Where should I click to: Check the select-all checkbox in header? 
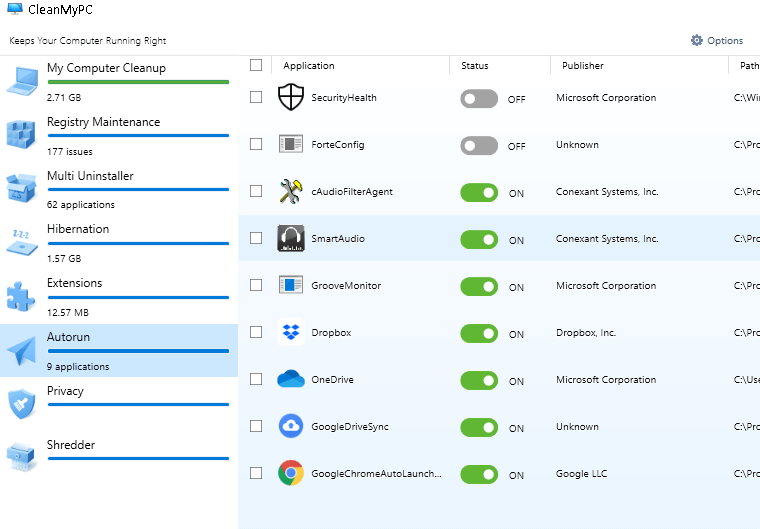256,65
